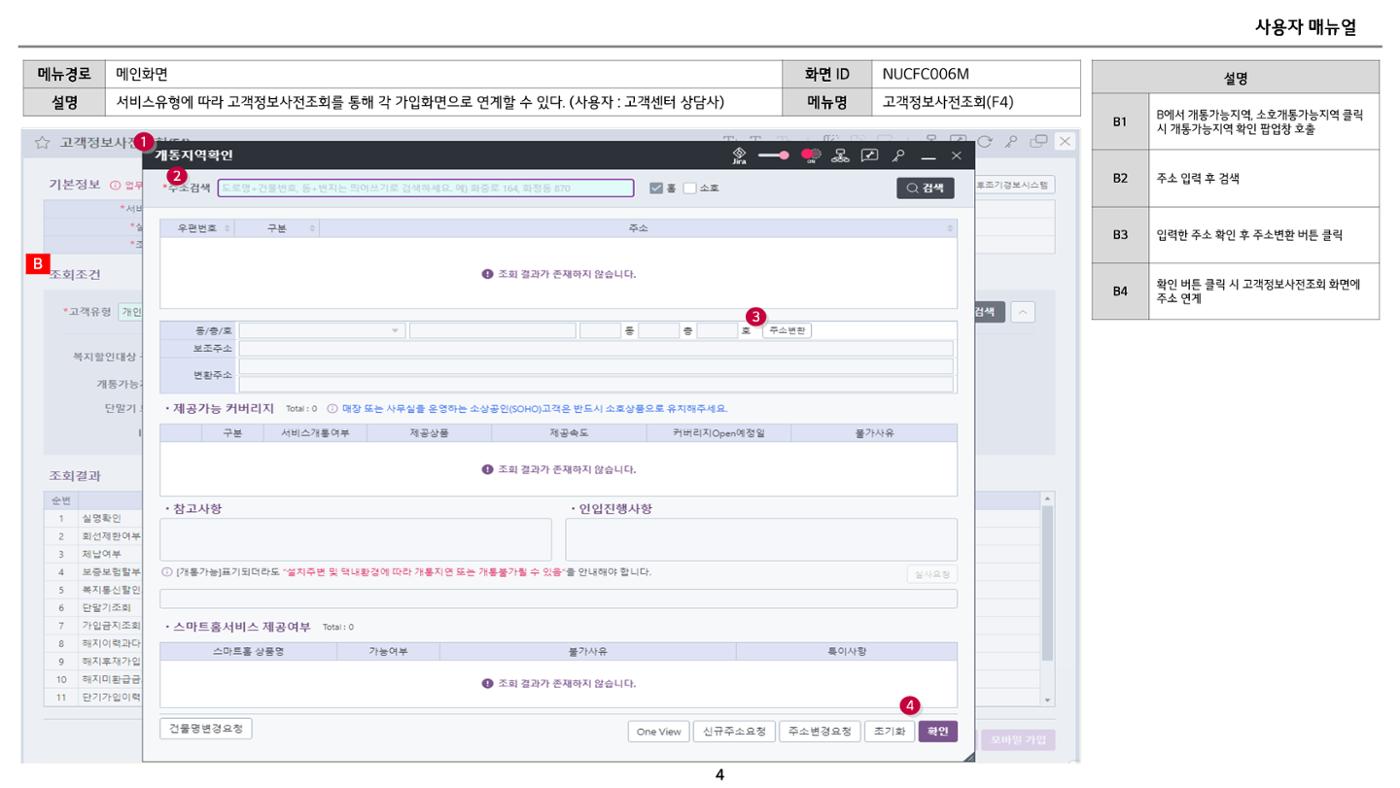Click the overlapping windows icon in background toolbar
1400x788 pixels.
[x=1041, y=142]
